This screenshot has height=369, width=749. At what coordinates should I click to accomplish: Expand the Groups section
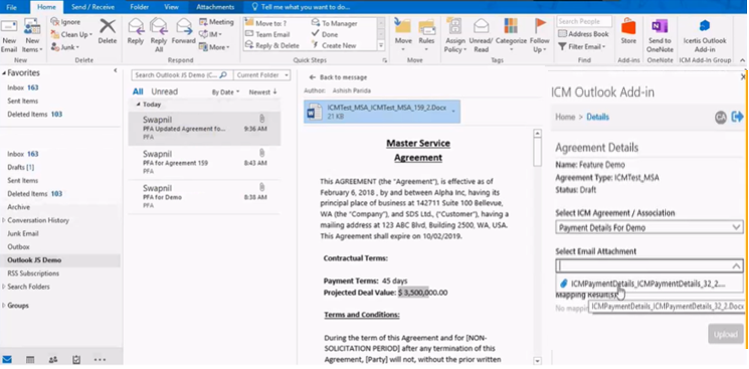click(x=4, y=305)
